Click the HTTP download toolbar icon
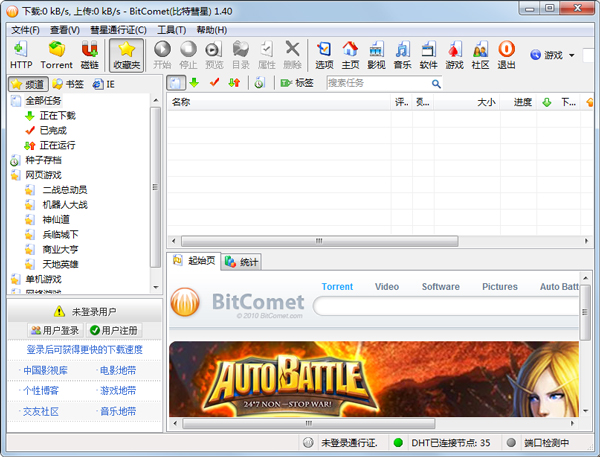This screenshot has width=600, height=457. pos(21,55)
